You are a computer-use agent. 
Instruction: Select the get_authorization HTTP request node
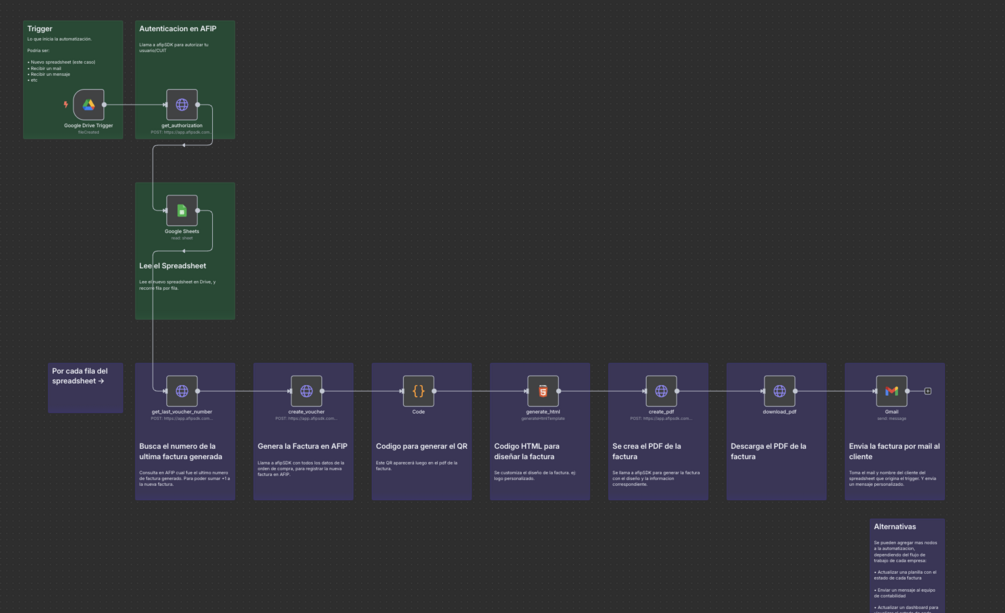point(182,105)
